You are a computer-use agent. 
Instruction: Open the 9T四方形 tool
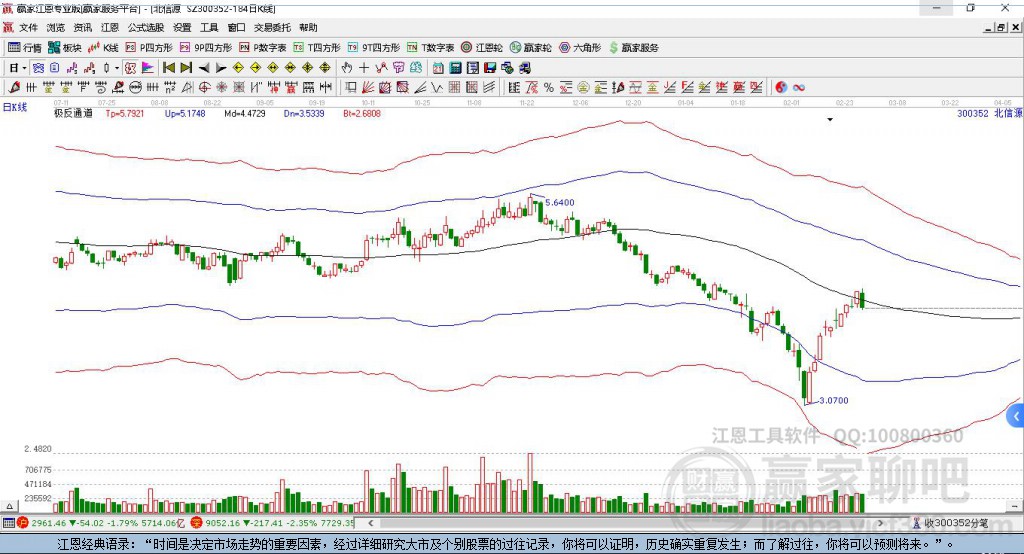click(x=374, y=48)
